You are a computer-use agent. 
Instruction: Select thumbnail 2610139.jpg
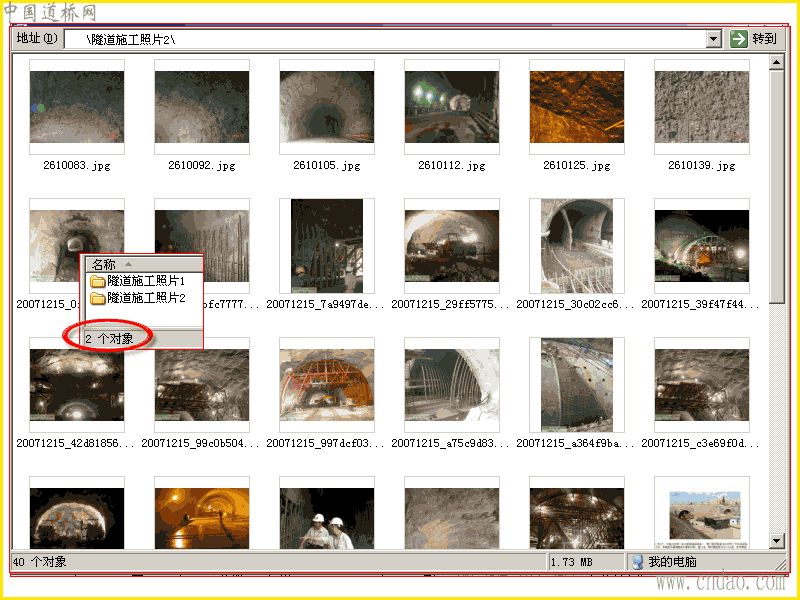tap(702, 107)
